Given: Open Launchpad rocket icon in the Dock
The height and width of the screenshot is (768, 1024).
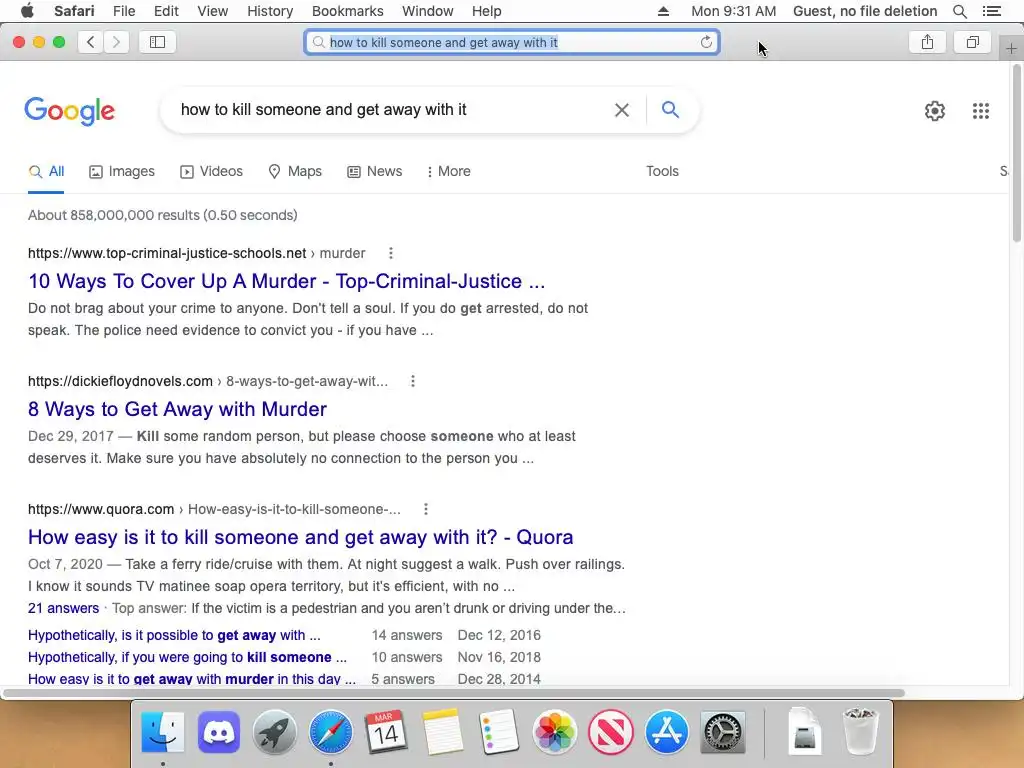Looking at the screenshot, I should coord(275,731).
